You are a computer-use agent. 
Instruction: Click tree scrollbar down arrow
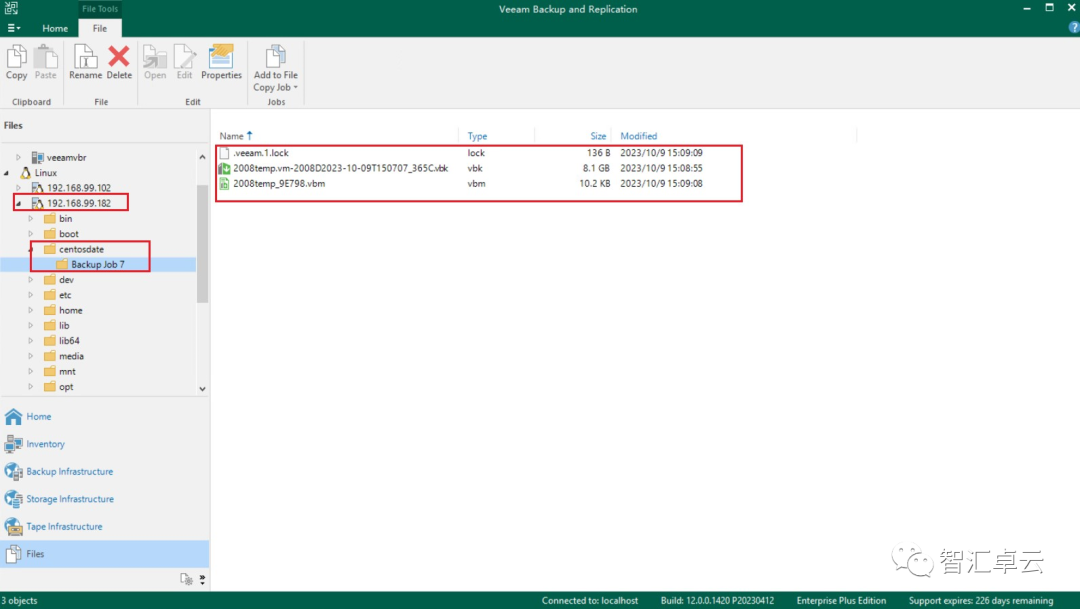[x=202, y=389]
